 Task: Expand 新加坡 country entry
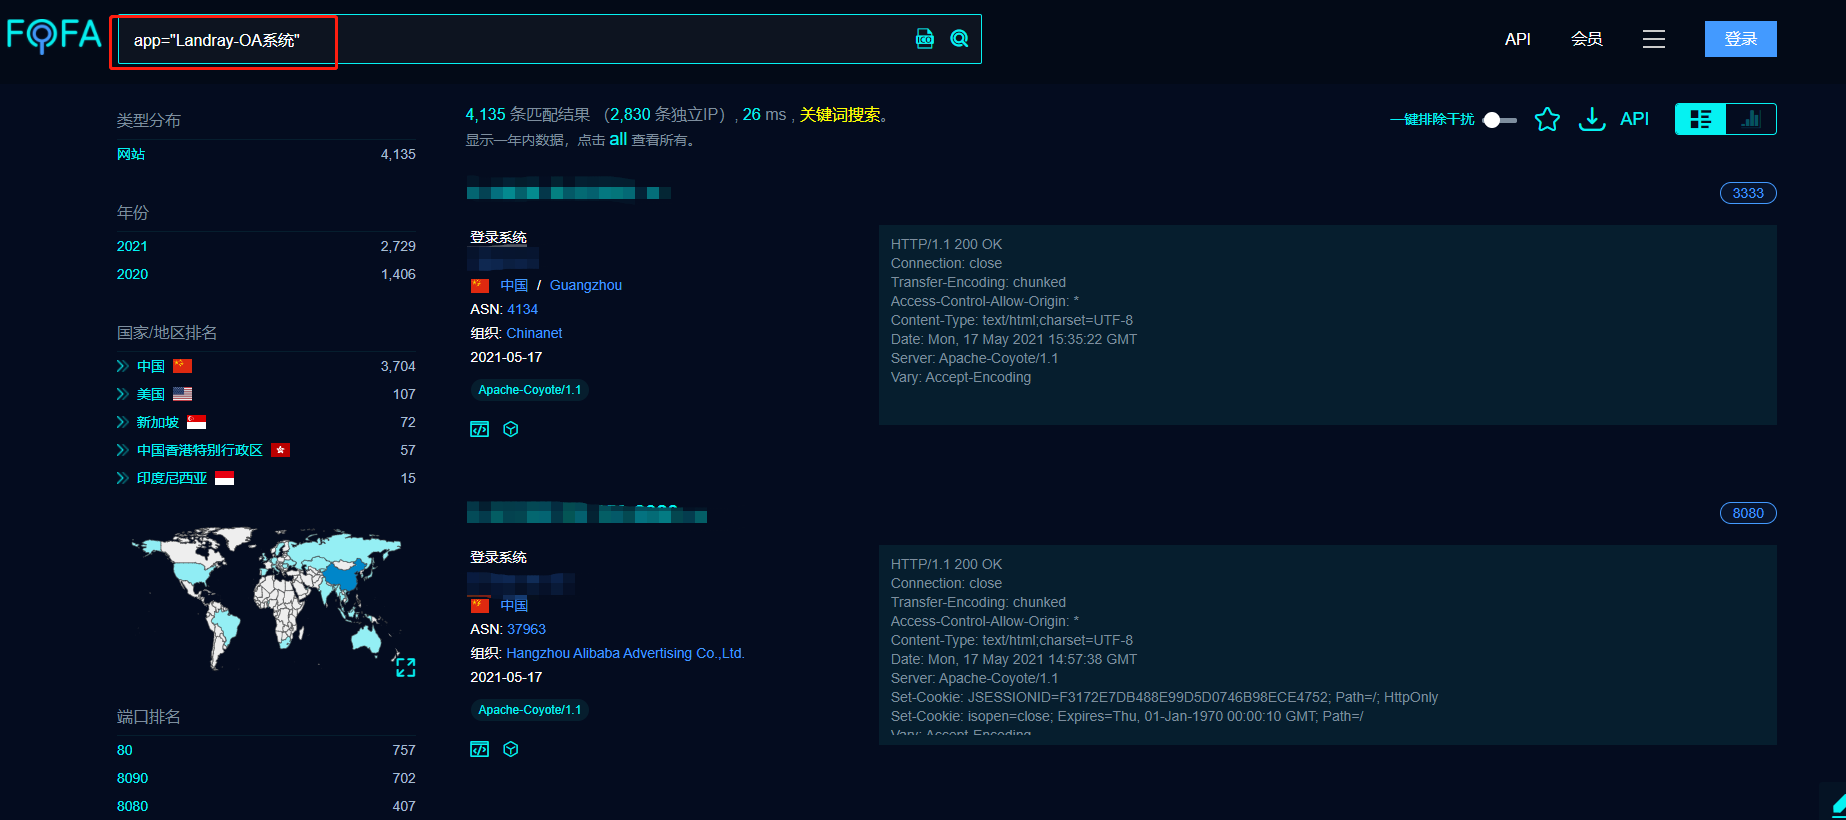pyautogui.click(x=123, y=422)
